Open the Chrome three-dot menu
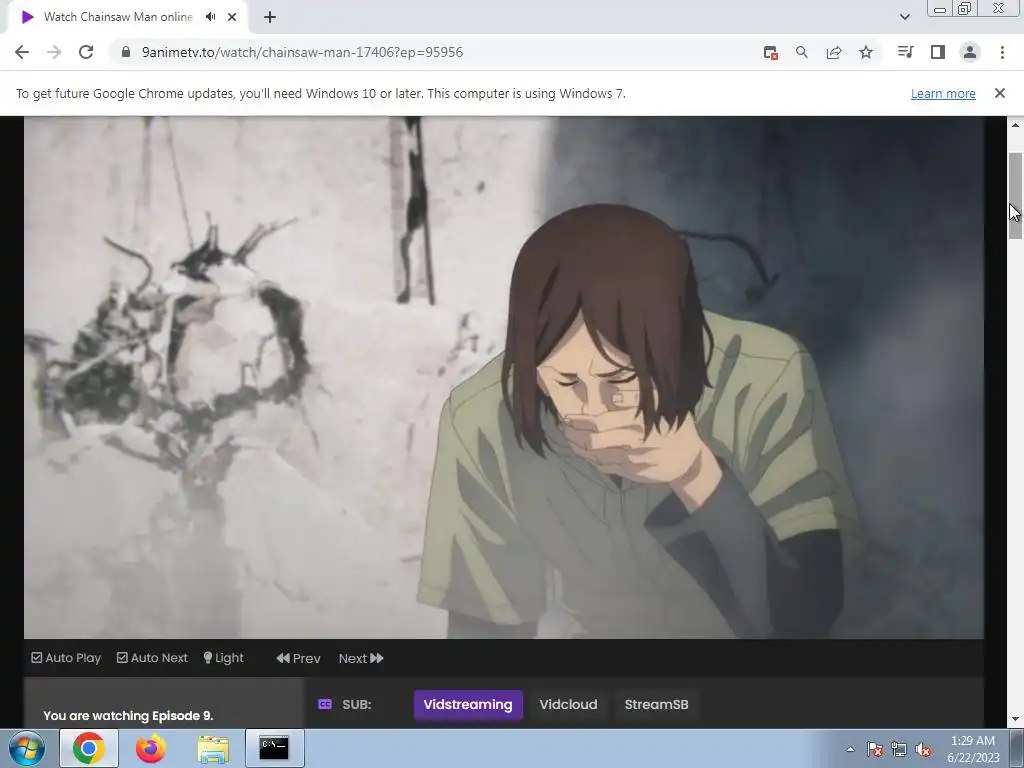Screen dimensions: 1024x768 tap(1002, 52)
